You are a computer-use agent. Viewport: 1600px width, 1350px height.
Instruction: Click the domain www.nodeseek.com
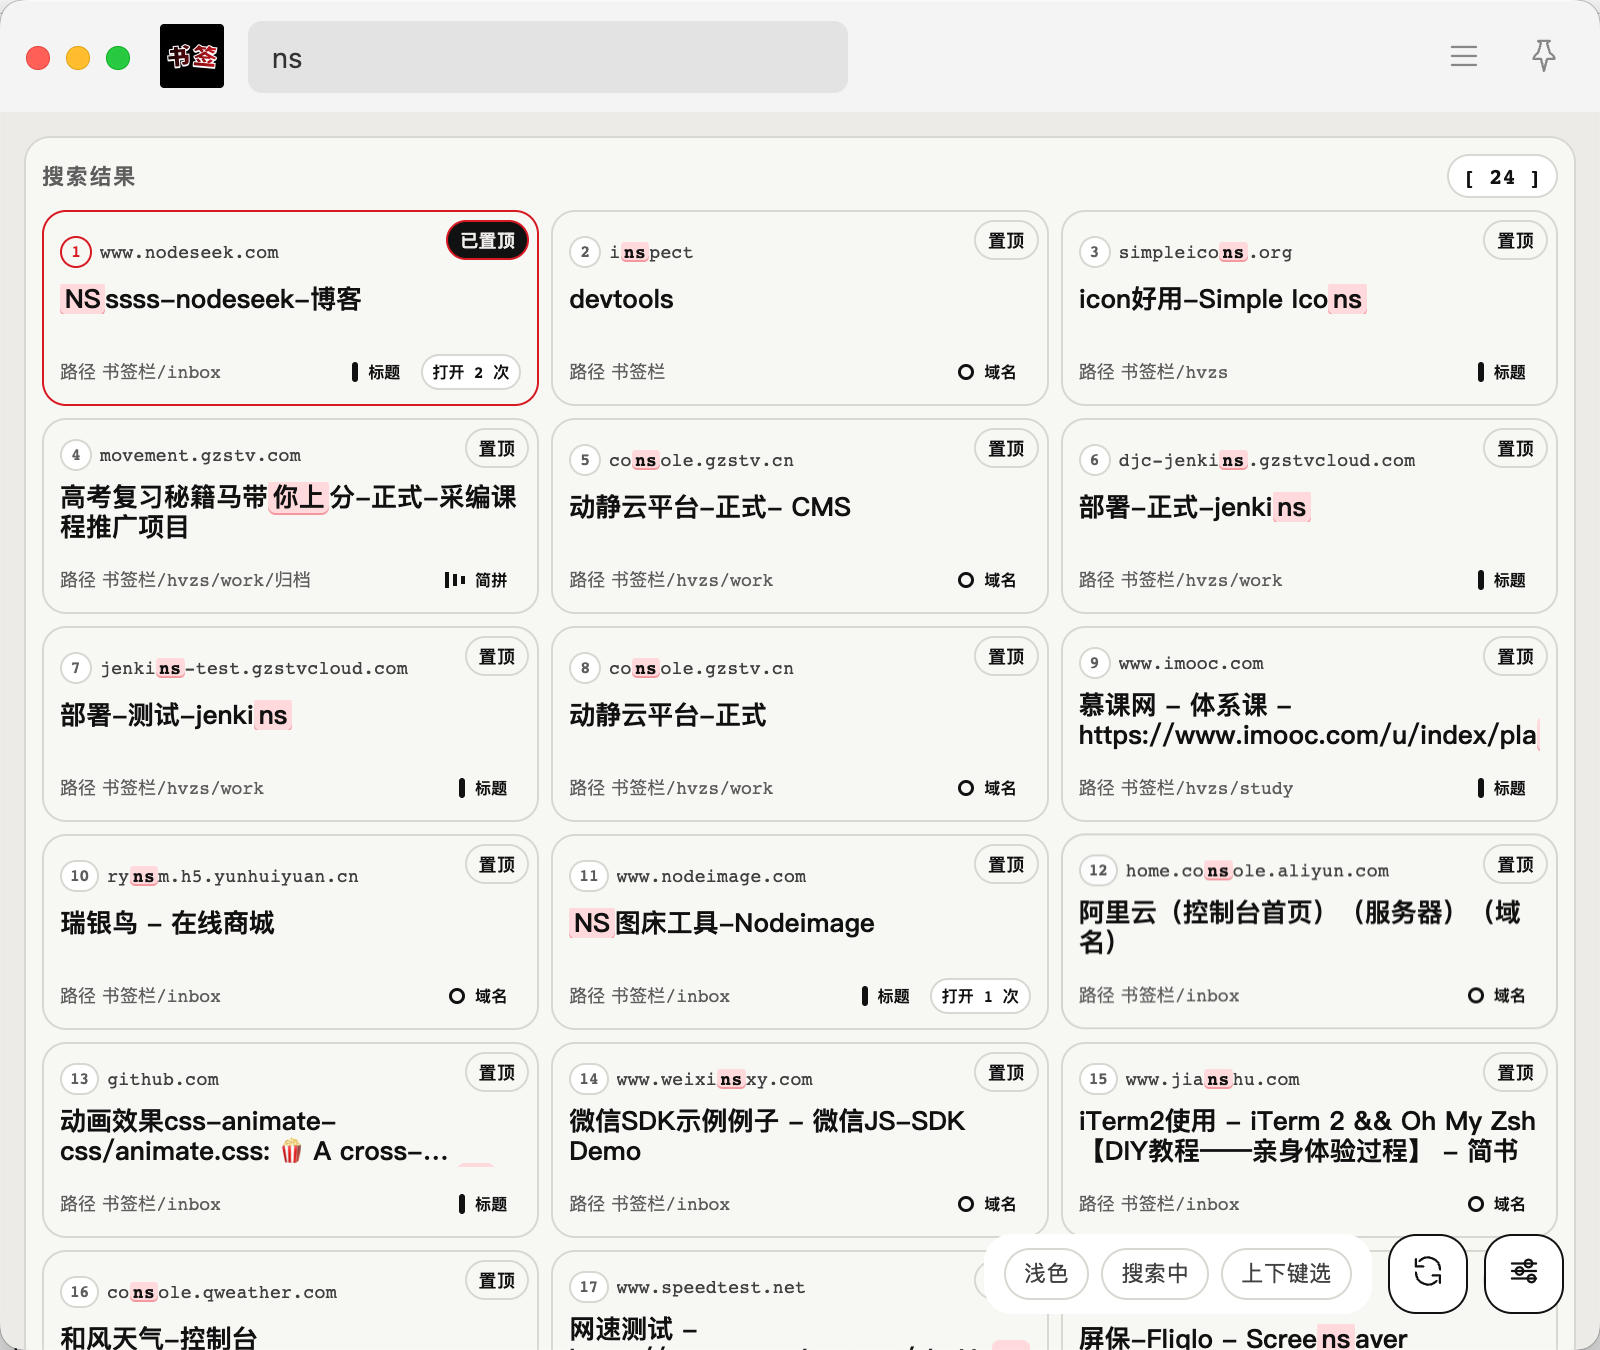(189, 252)
